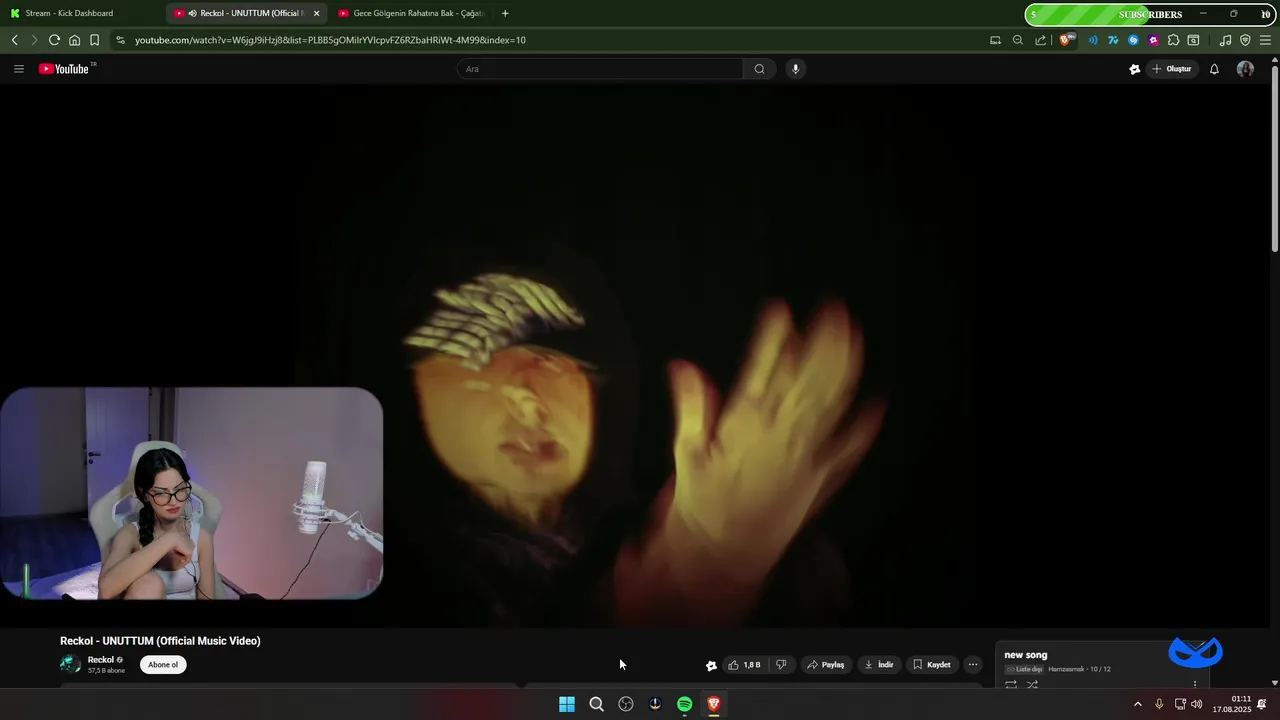The height and width of the screenshot is (720, 1280).
Task: Click the Abone ol subscribe button
Action: 163,665
